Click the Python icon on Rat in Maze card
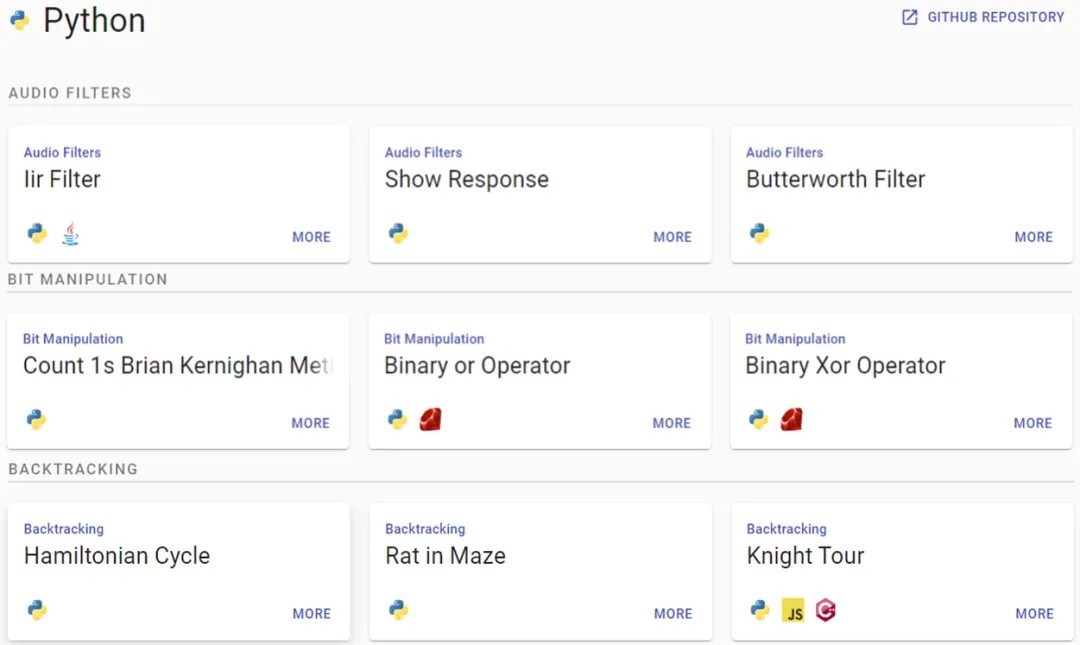Screen dimensions: 1080x645 tap(398, 610)
